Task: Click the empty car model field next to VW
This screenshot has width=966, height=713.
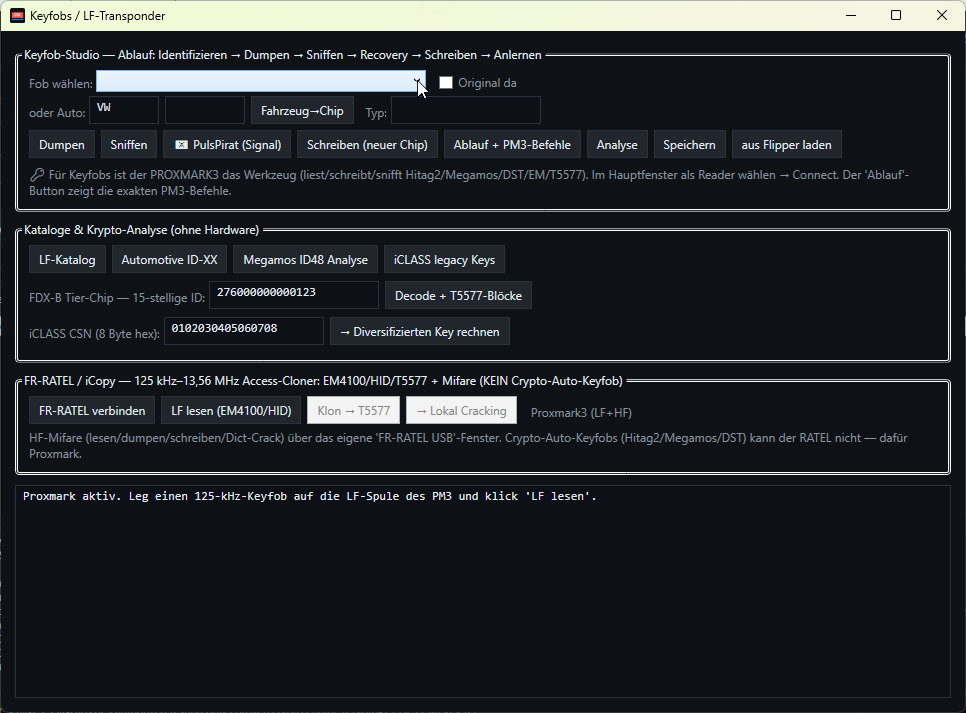Action: [x=205, y=110]
